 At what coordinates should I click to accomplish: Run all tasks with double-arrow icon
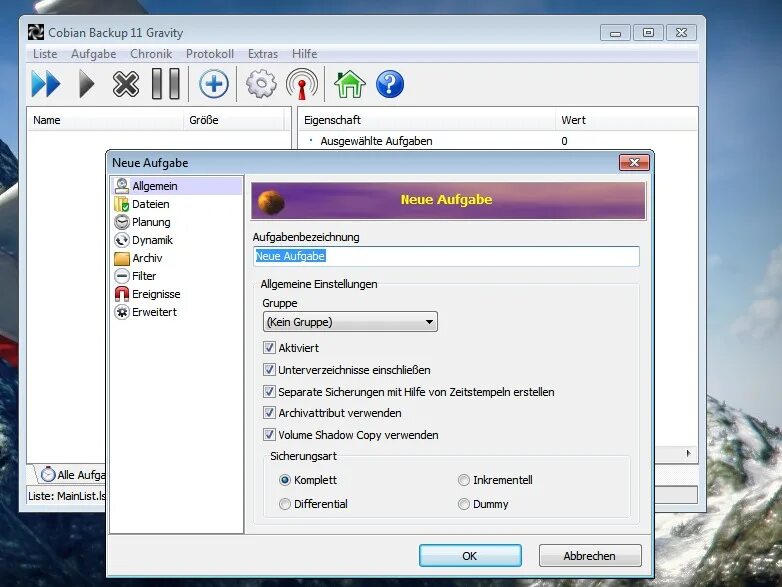pyautogui.click(x=46, y=84)
